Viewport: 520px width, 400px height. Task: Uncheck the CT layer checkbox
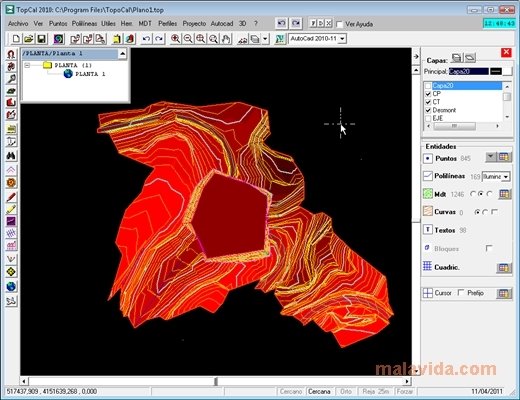pos(428,102)
